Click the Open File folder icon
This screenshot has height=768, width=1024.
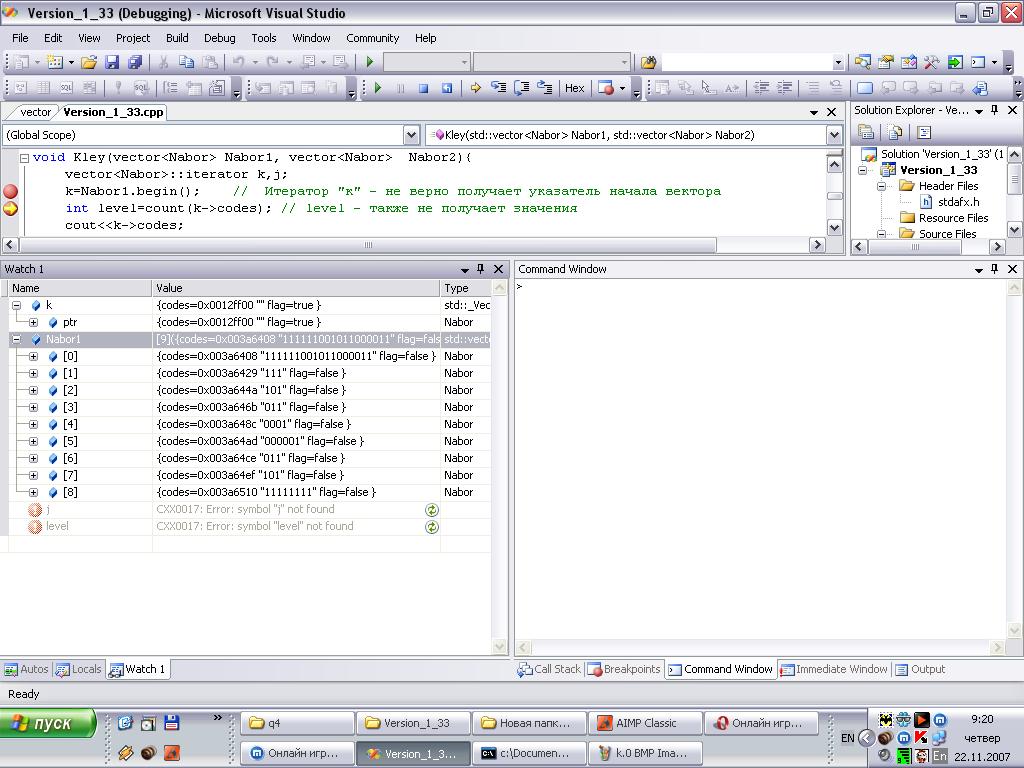pyautogui.click(x=89, y=62)
